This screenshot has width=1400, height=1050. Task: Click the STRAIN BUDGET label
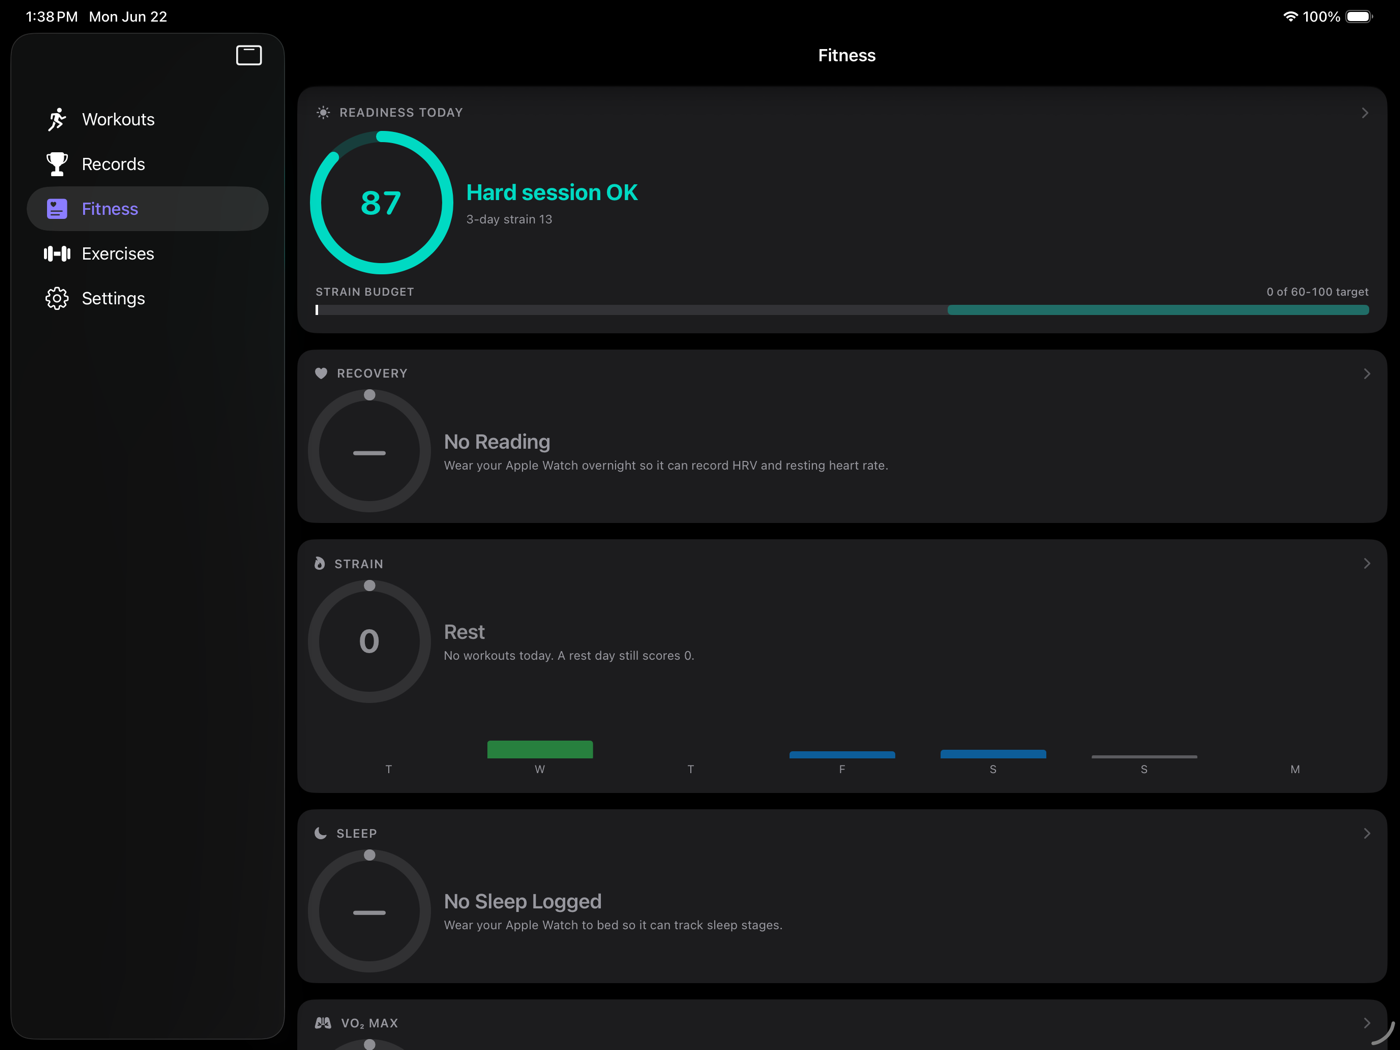click(x=365, y=292)
